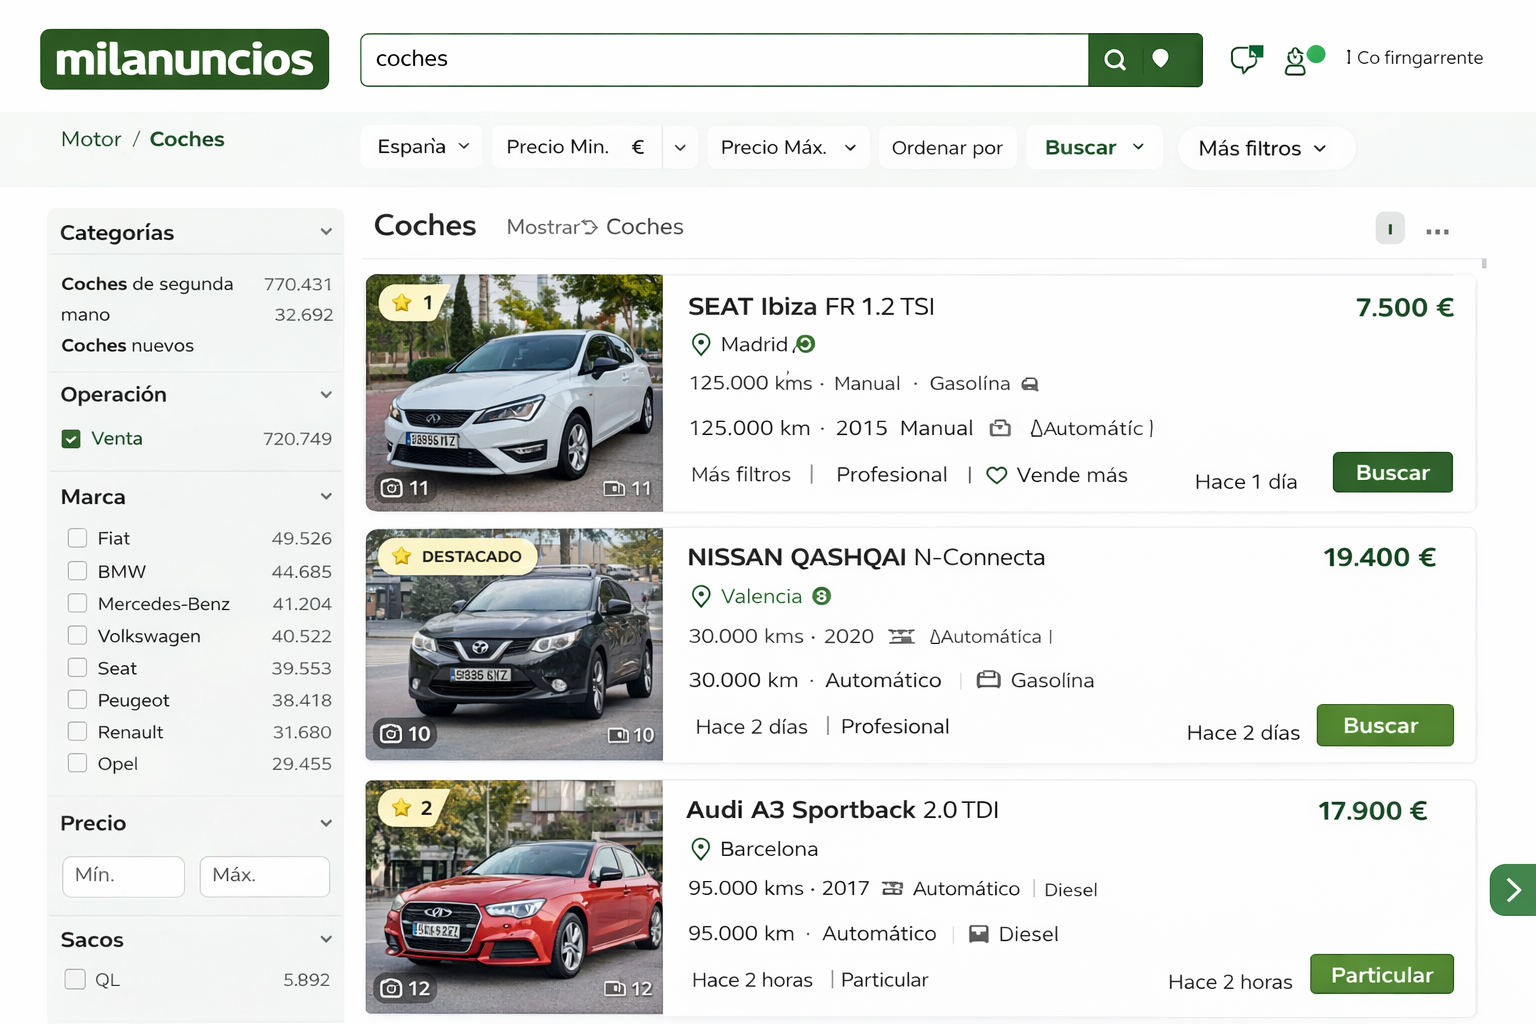
Task: Open the España location dropdown
Action: click(x=422, y=147)
